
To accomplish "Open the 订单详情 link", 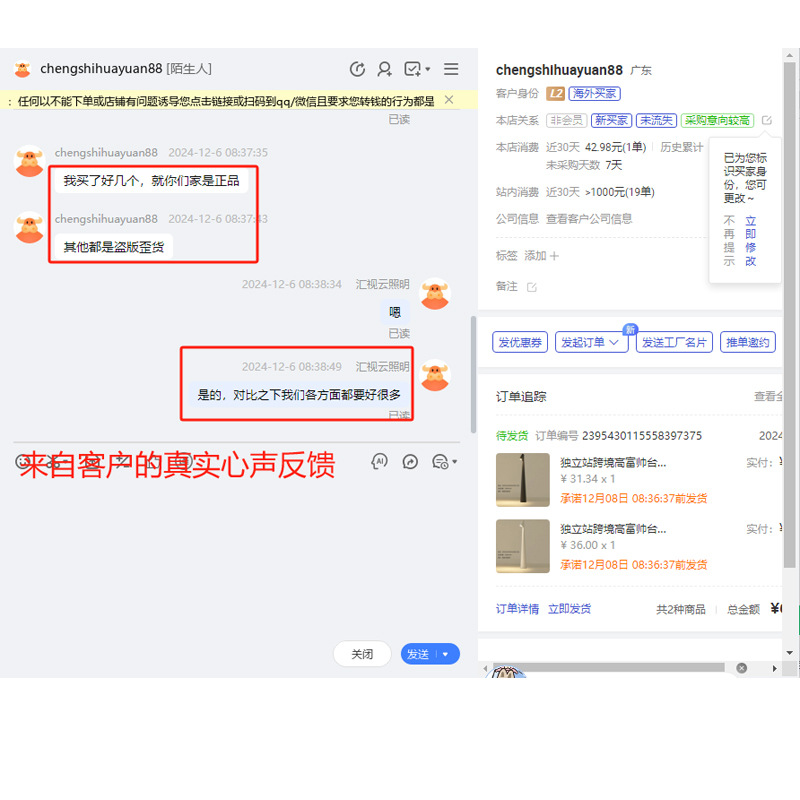I will coord(517,609).
